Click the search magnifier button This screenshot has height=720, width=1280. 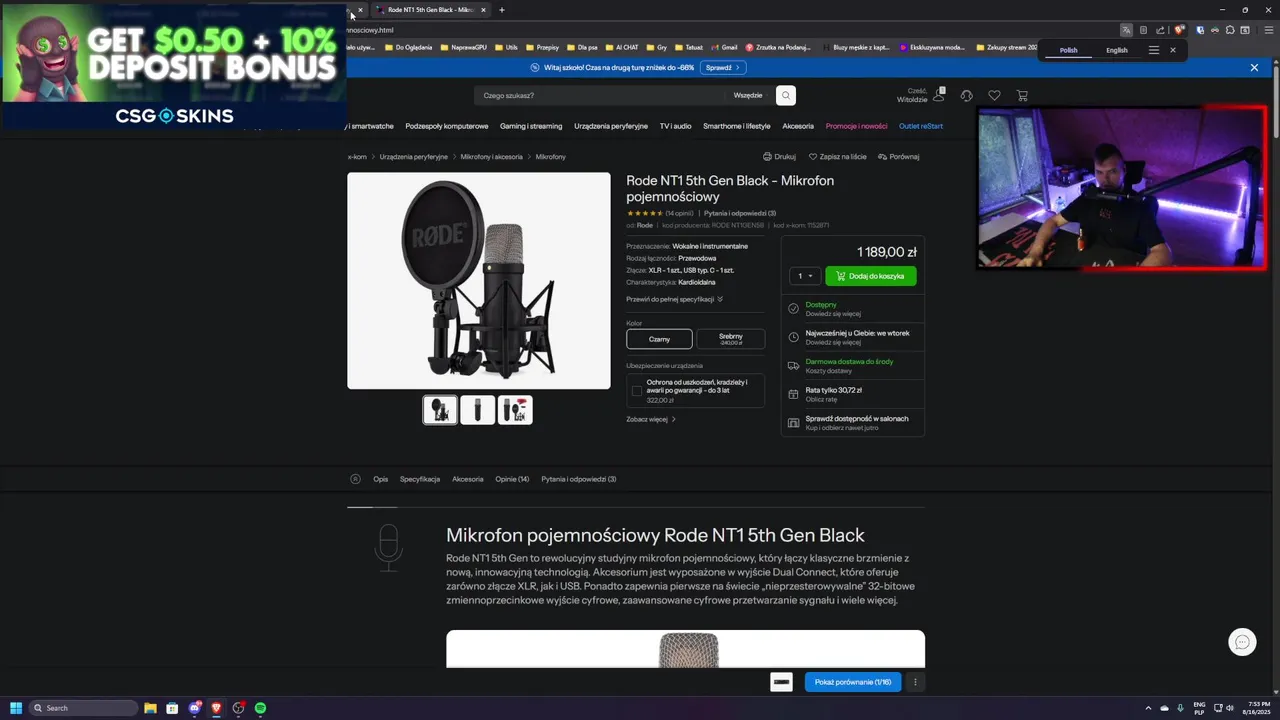786,95
